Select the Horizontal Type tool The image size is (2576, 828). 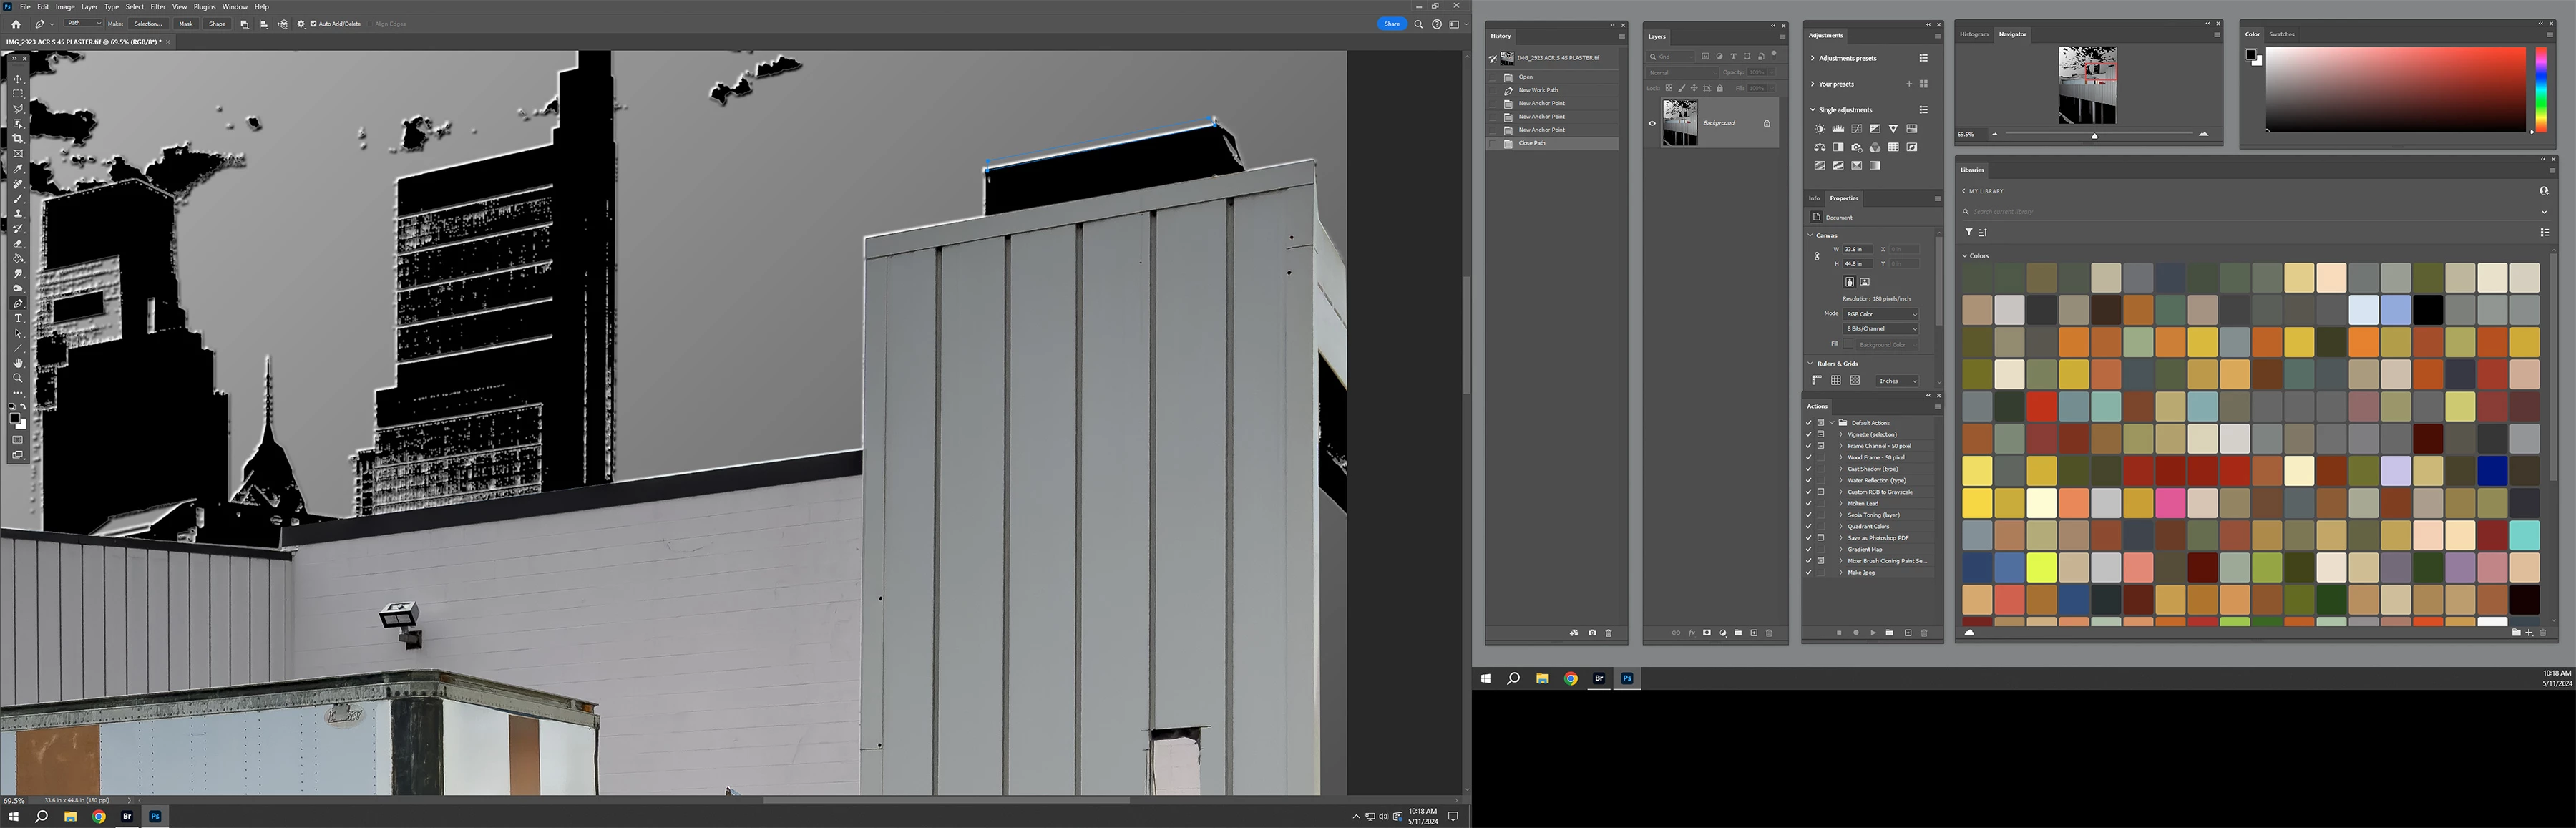18,318
